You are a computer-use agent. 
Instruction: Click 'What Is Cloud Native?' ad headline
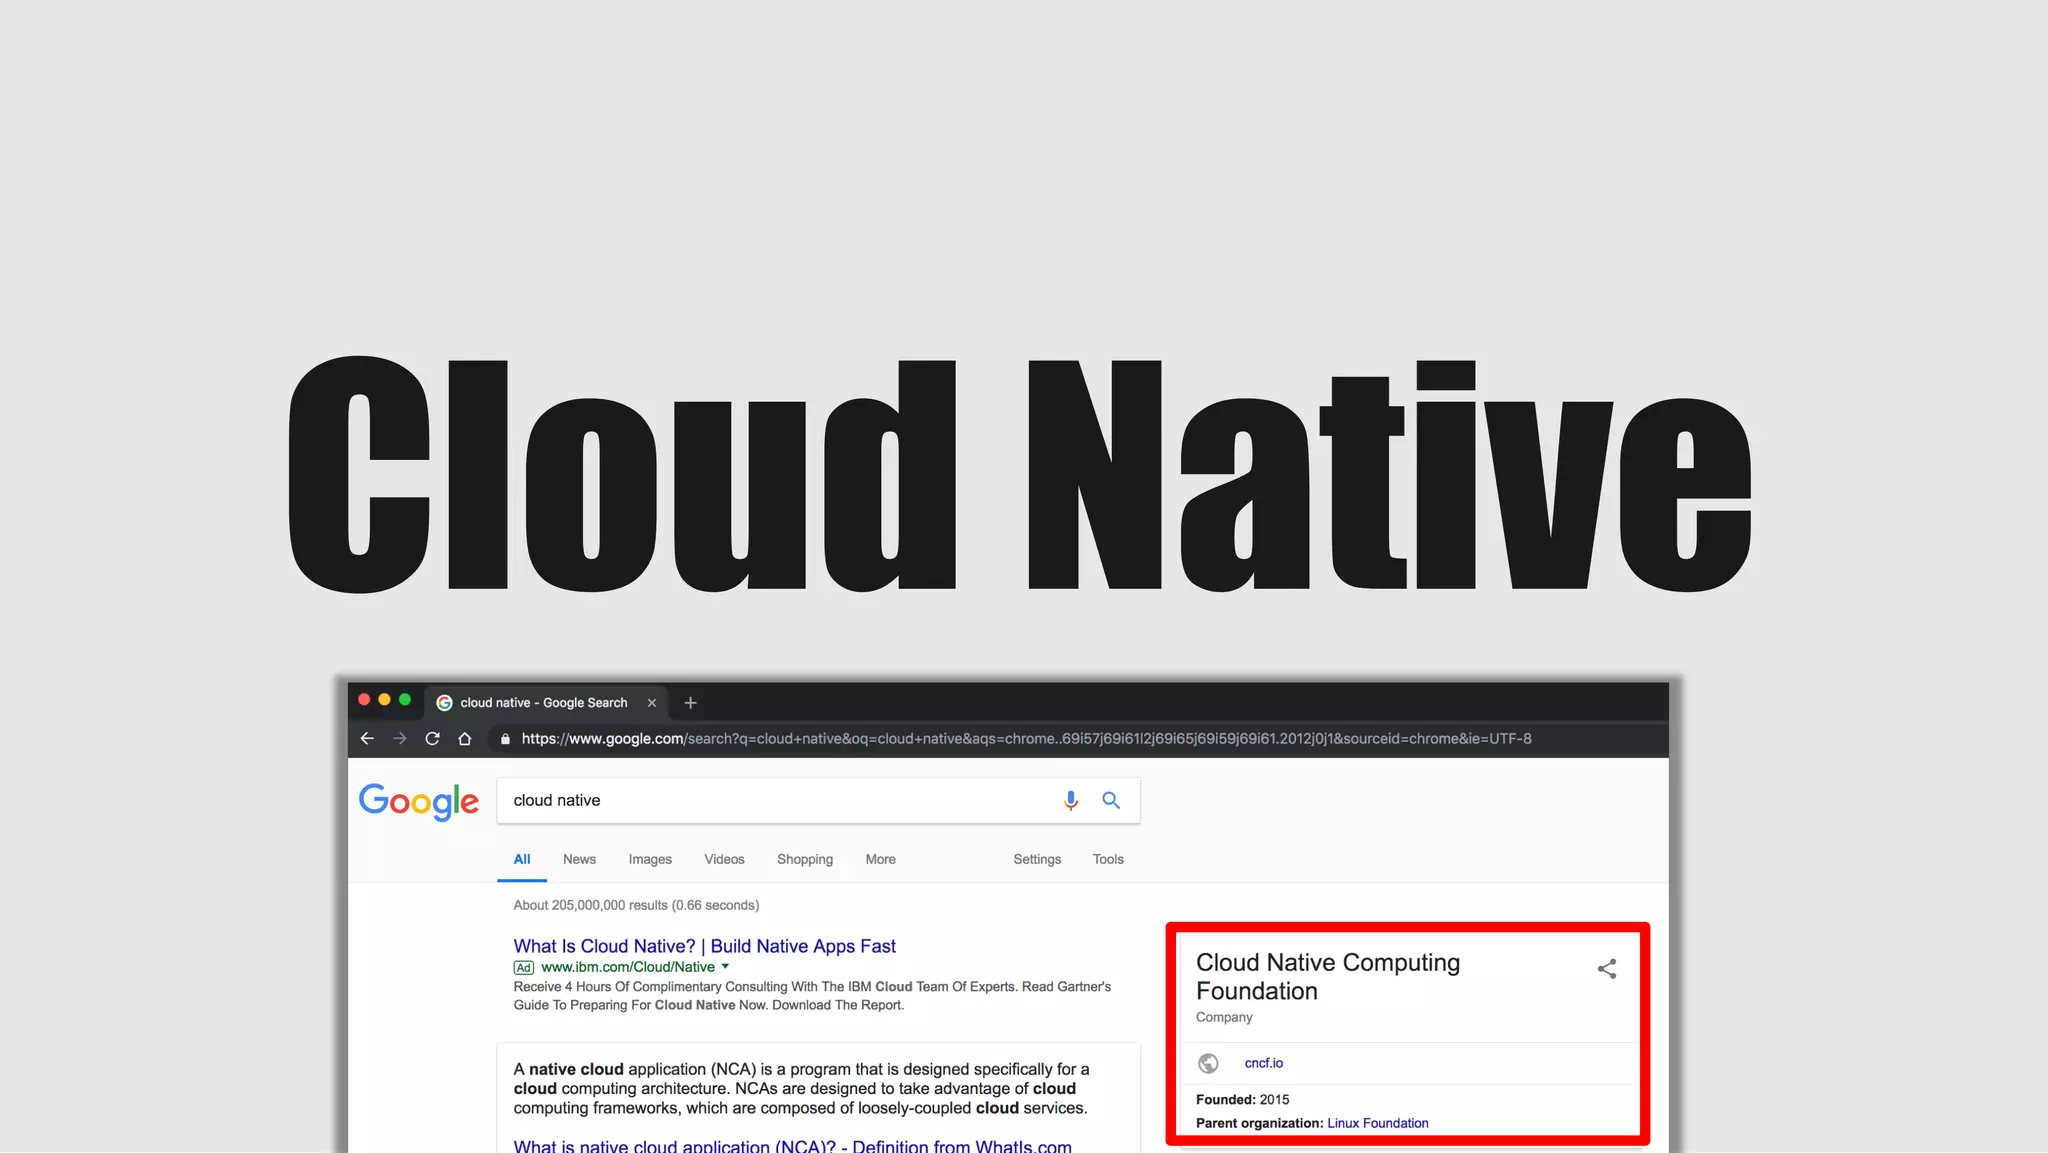tap(704, 946)
